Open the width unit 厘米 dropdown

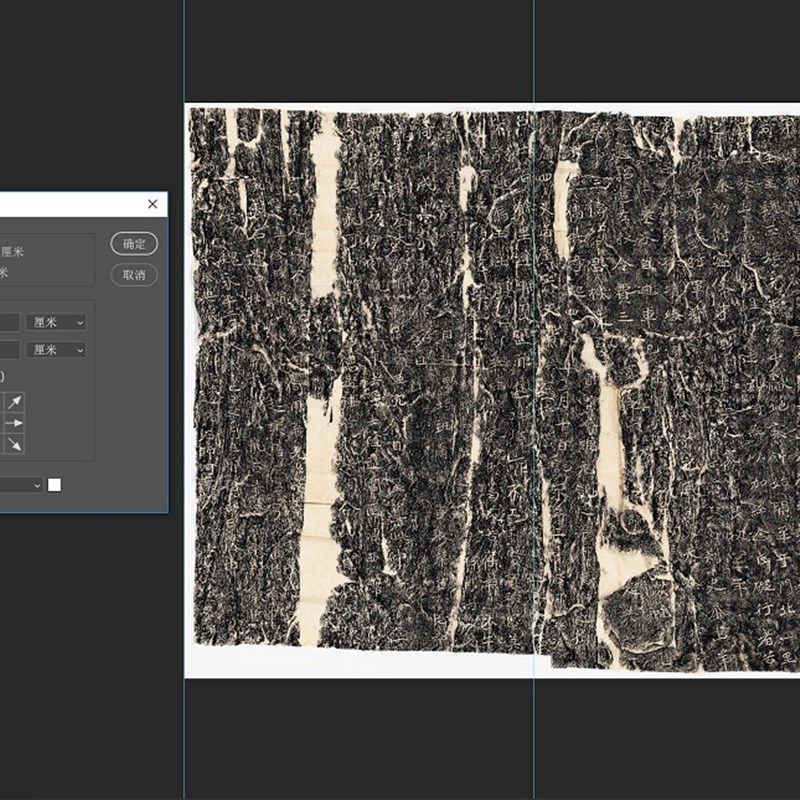point(56,322)
